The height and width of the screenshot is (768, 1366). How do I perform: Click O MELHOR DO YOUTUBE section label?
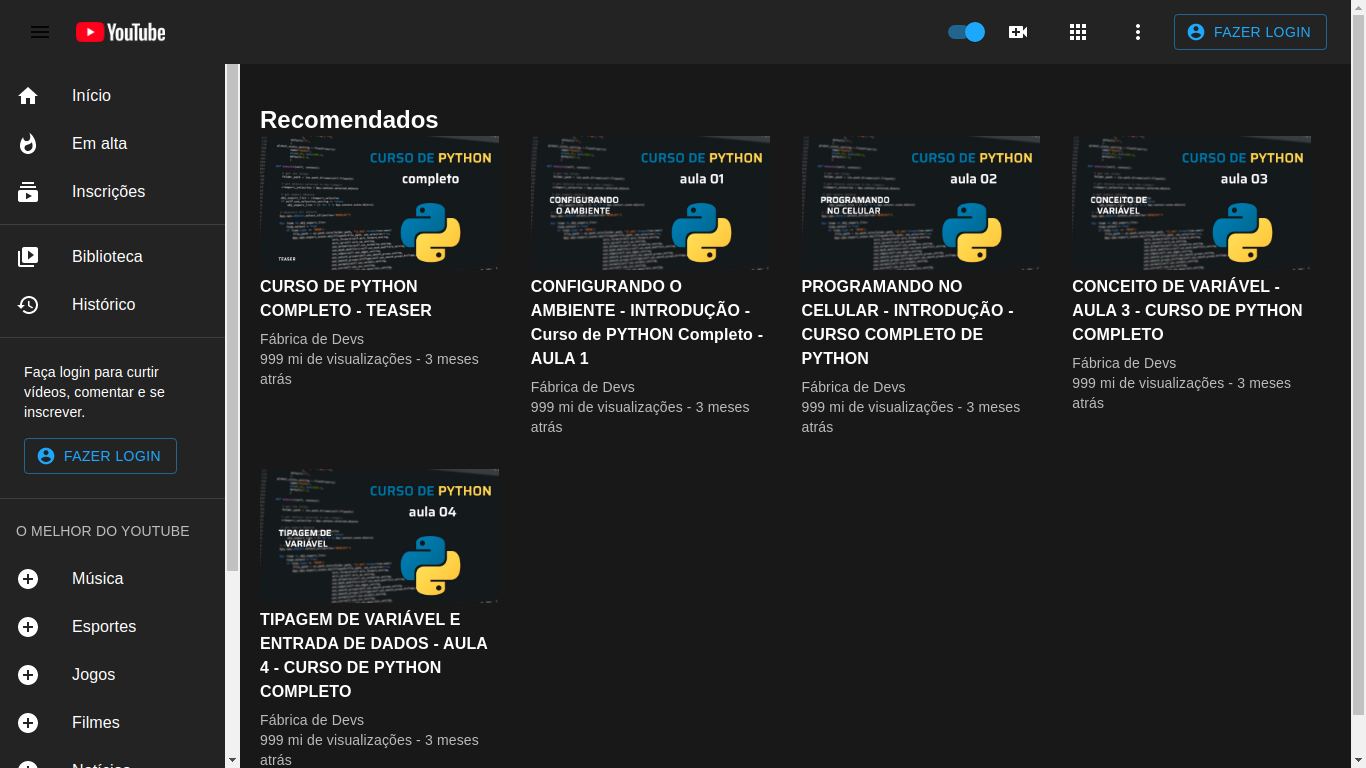[103, 531]
